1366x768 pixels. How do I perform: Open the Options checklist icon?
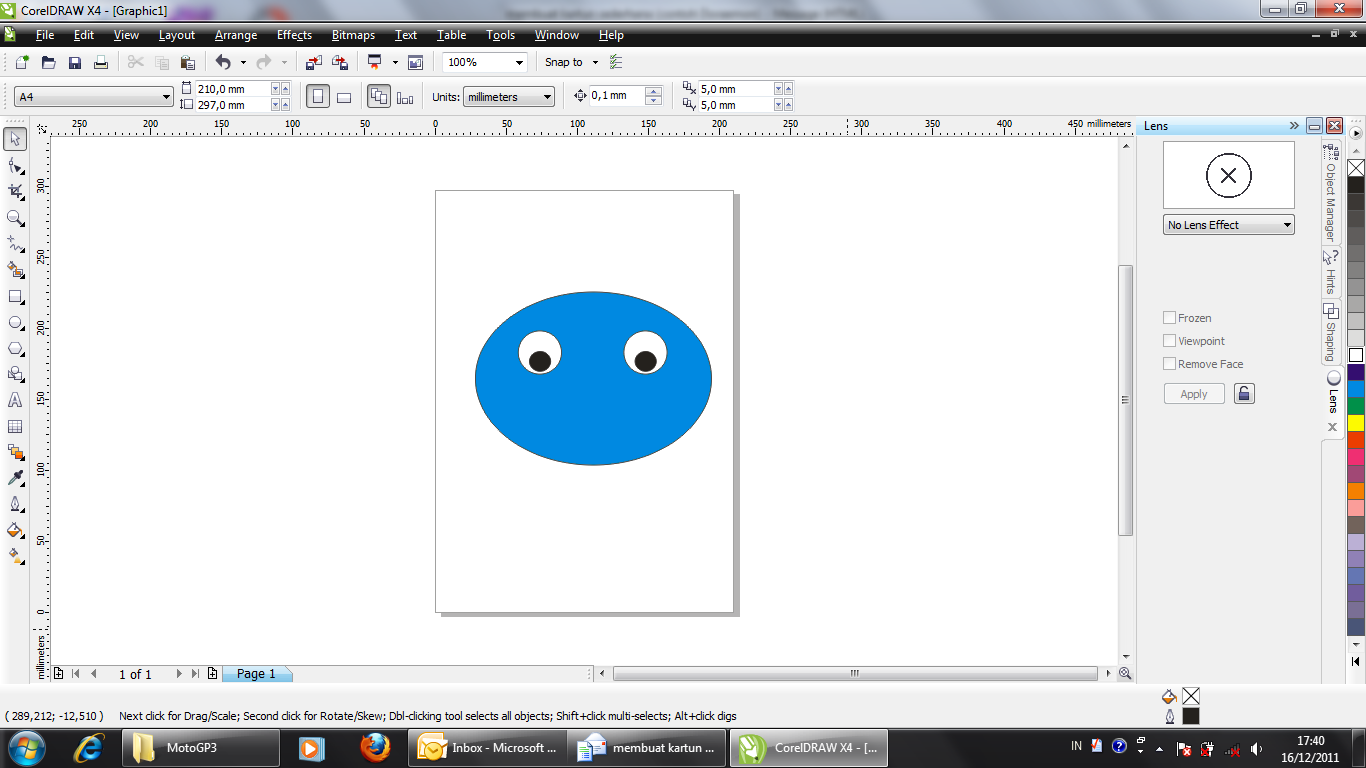coord(616,62)
